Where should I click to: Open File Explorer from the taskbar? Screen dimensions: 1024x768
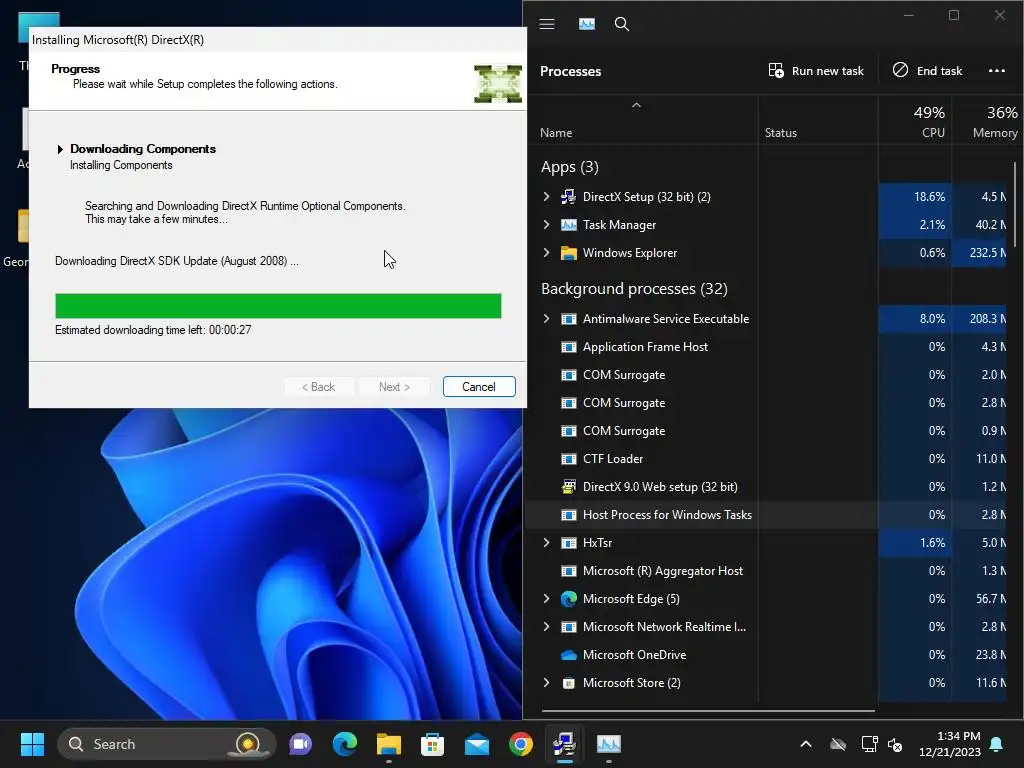[389, 744]
